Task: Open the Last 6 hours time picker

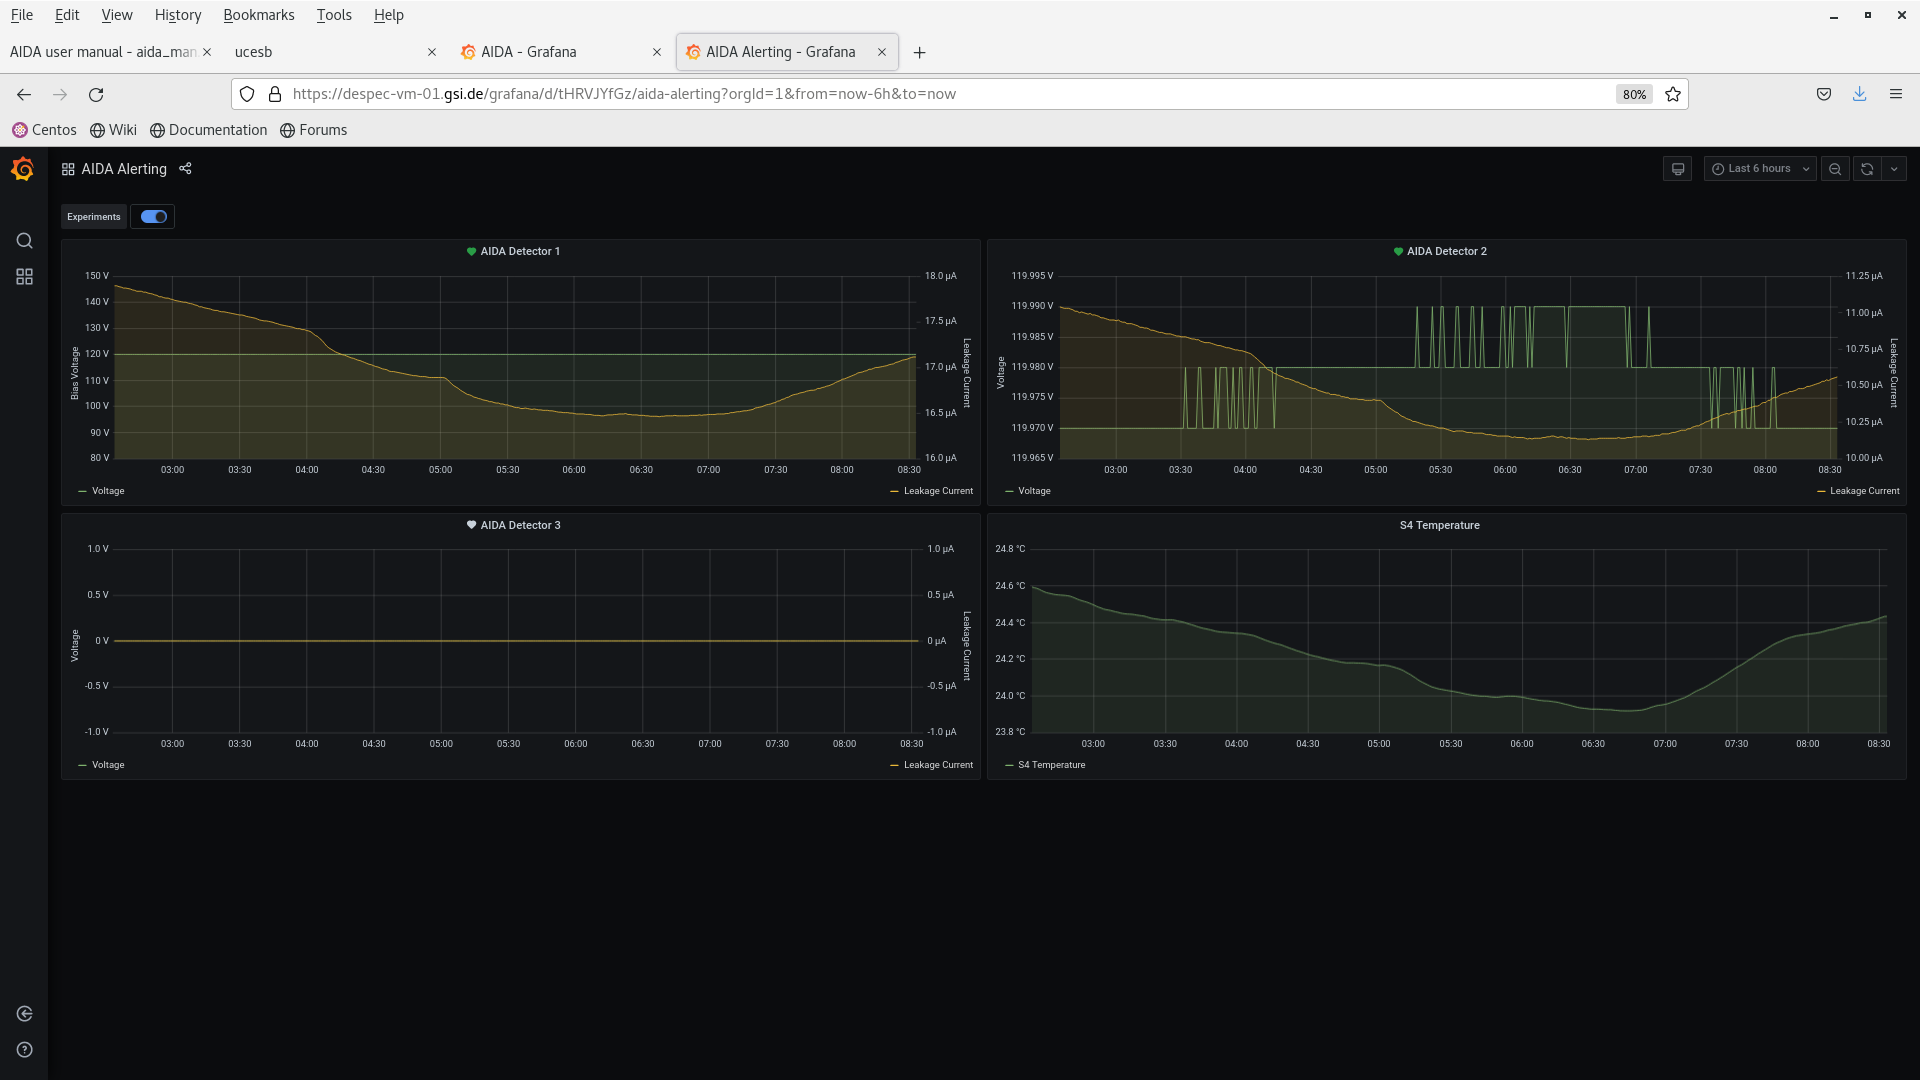Action: point(1759,169)
